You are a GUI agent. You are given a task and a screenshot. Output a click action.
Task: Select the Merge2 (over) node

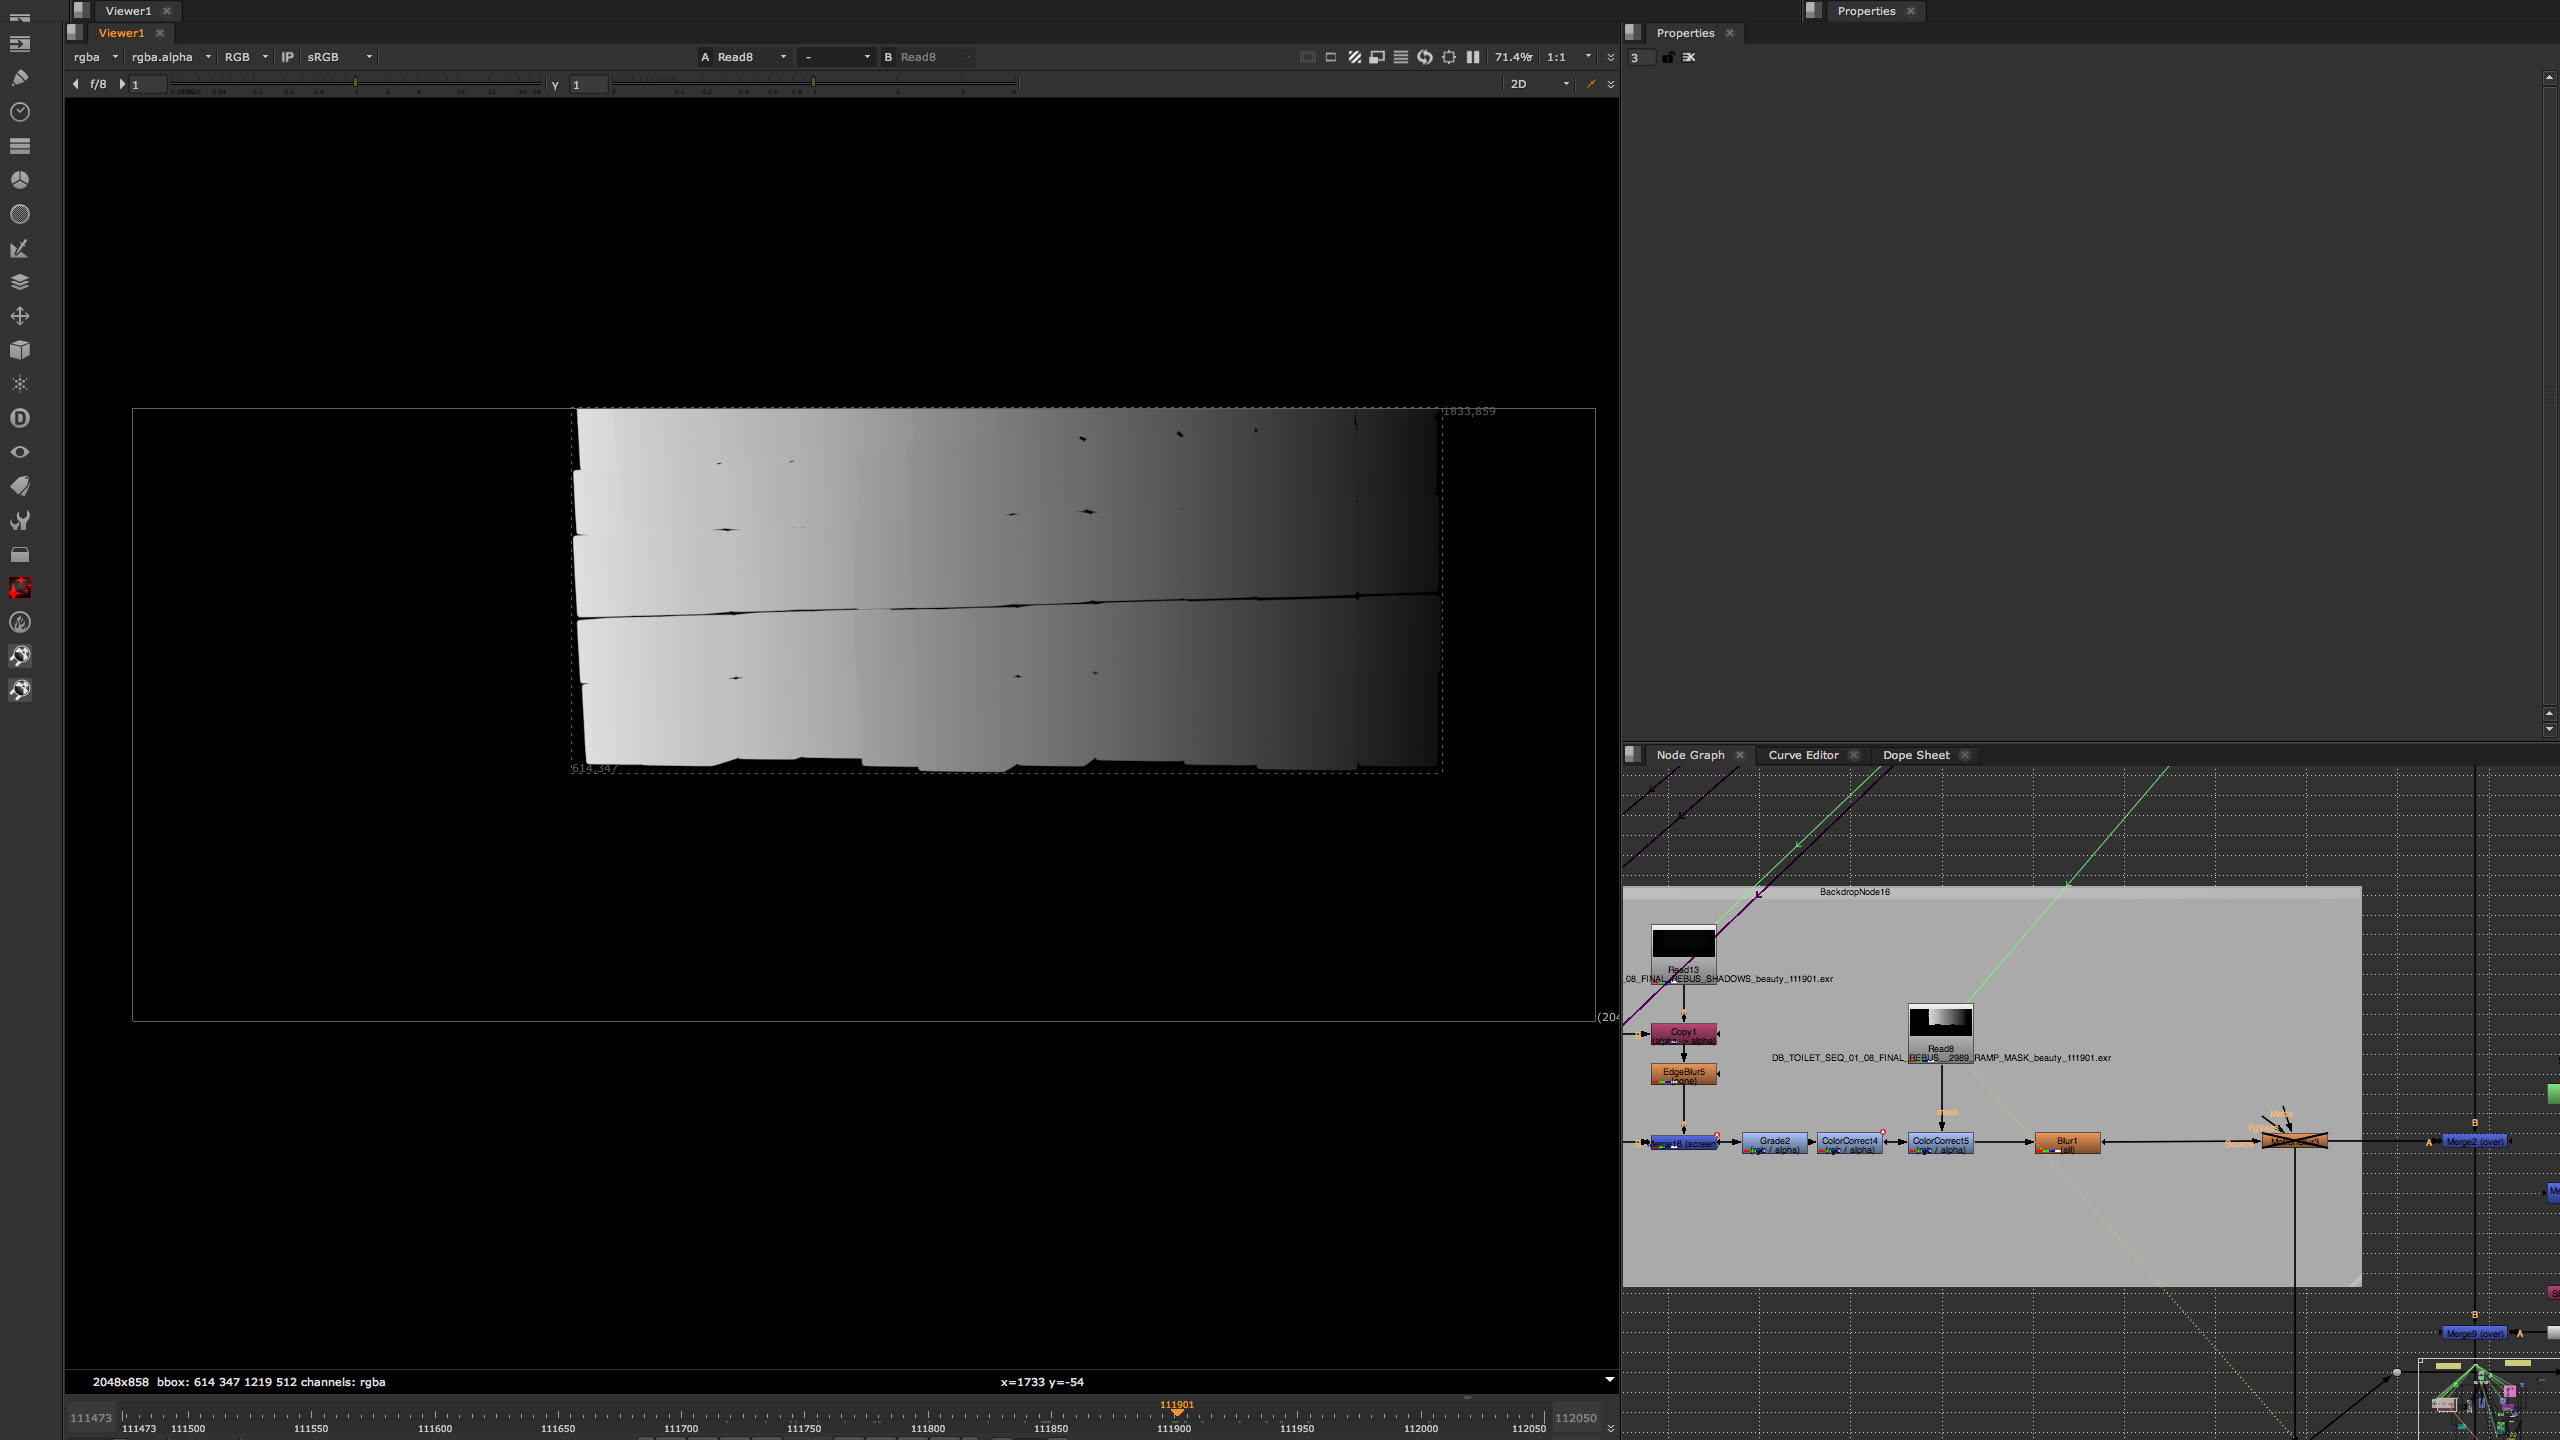pos(2474,1141)
